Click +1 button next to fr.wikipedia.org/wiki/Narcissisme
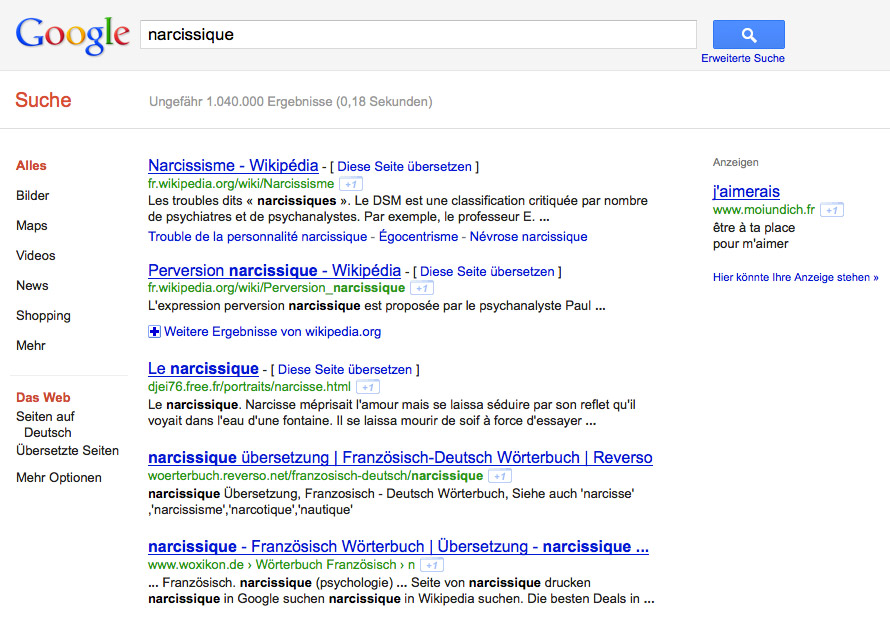 (350, 184)
